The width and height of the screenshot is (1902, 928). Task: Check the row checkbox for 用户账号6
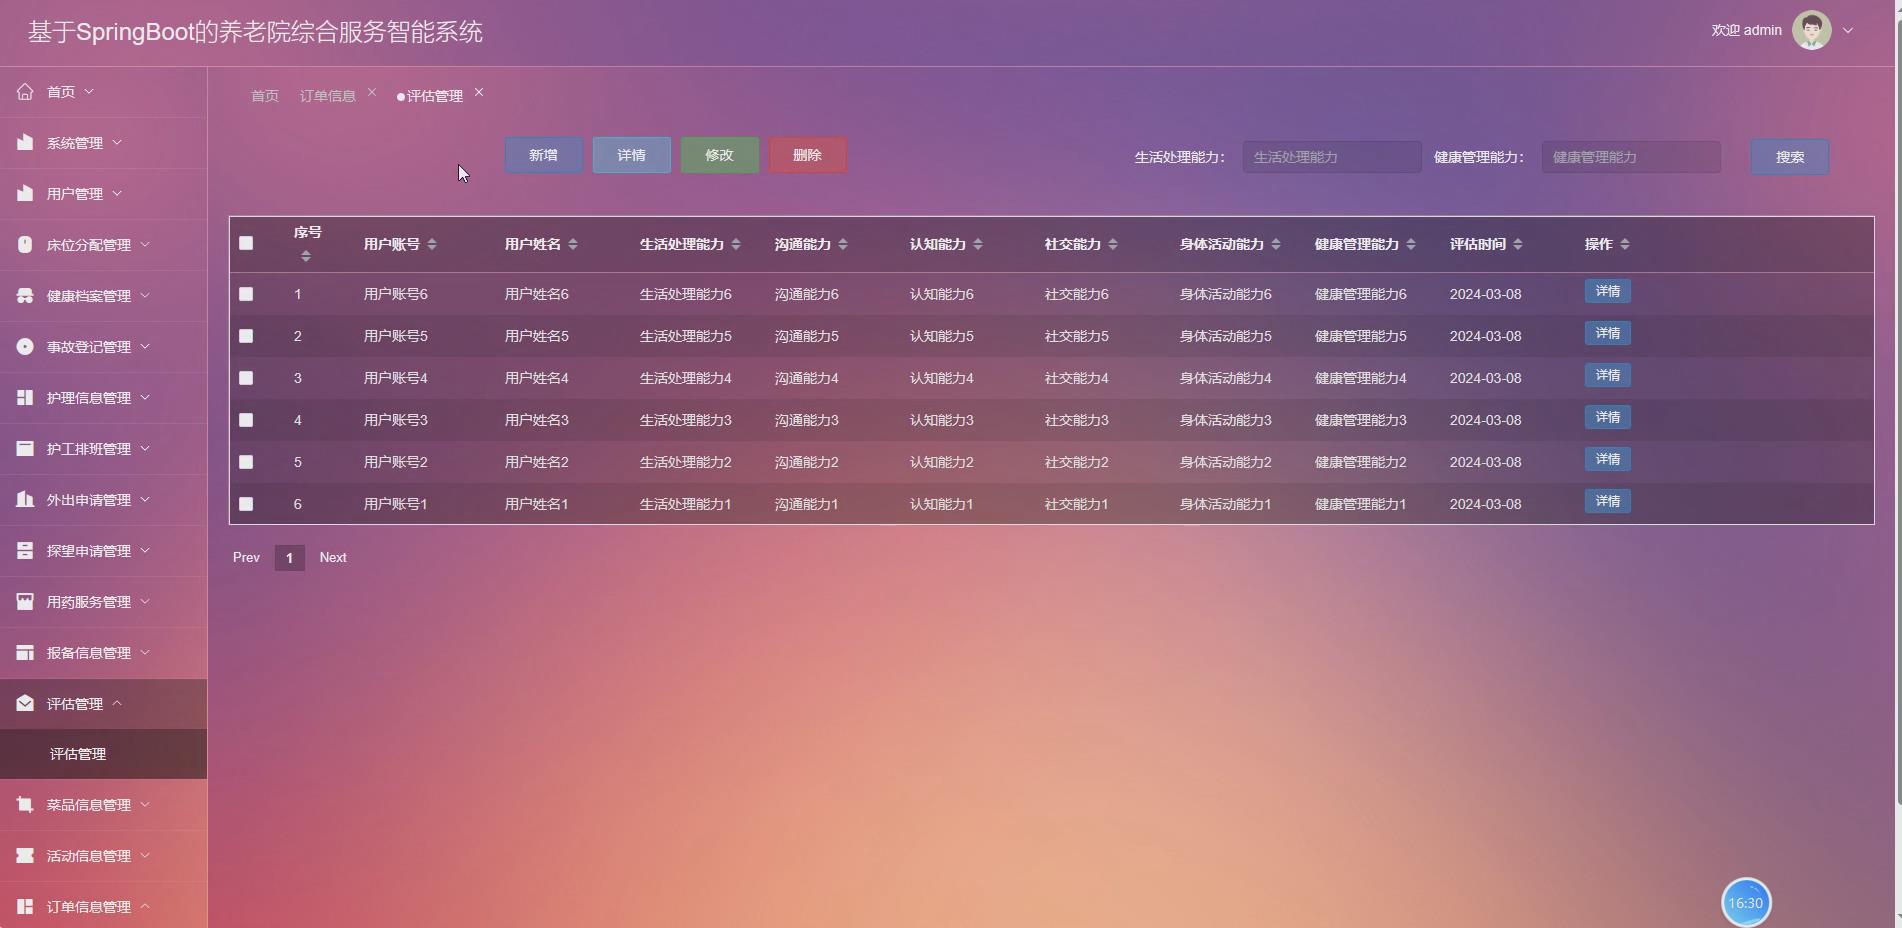[246, 294]
